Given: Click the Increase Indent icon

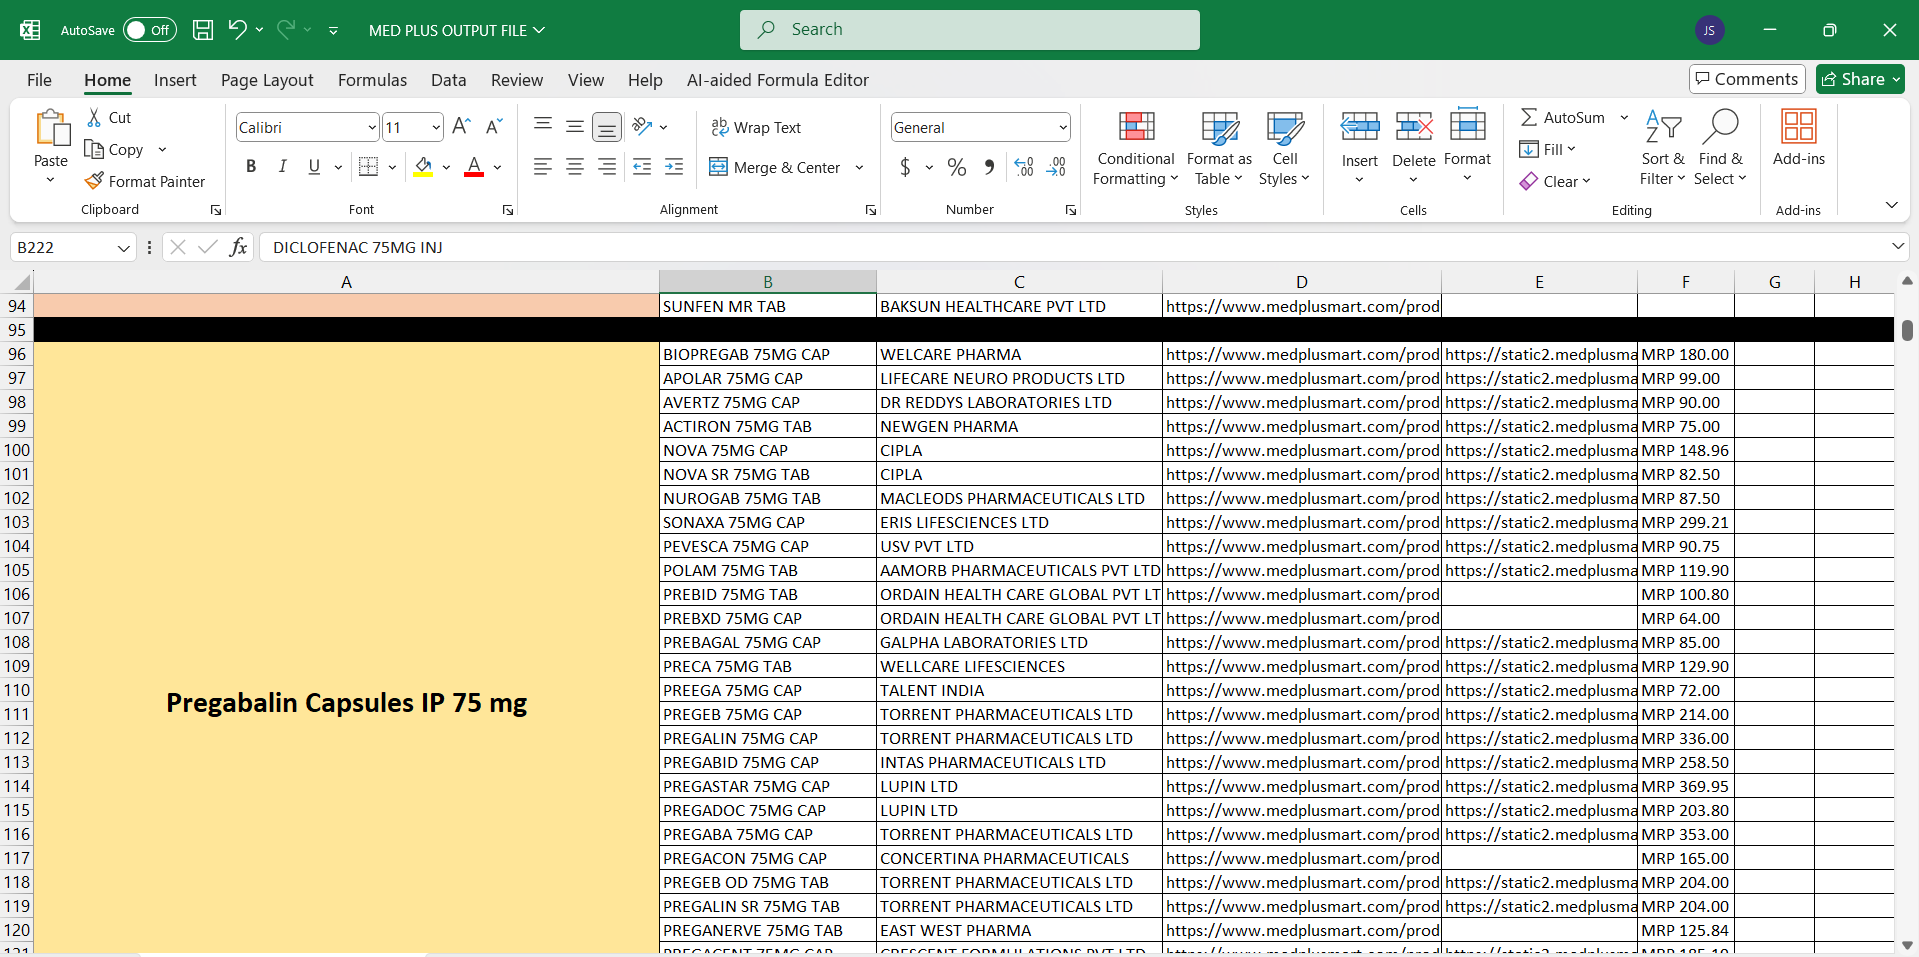Looking at the screenshot, I should click(x=674, y=167).
